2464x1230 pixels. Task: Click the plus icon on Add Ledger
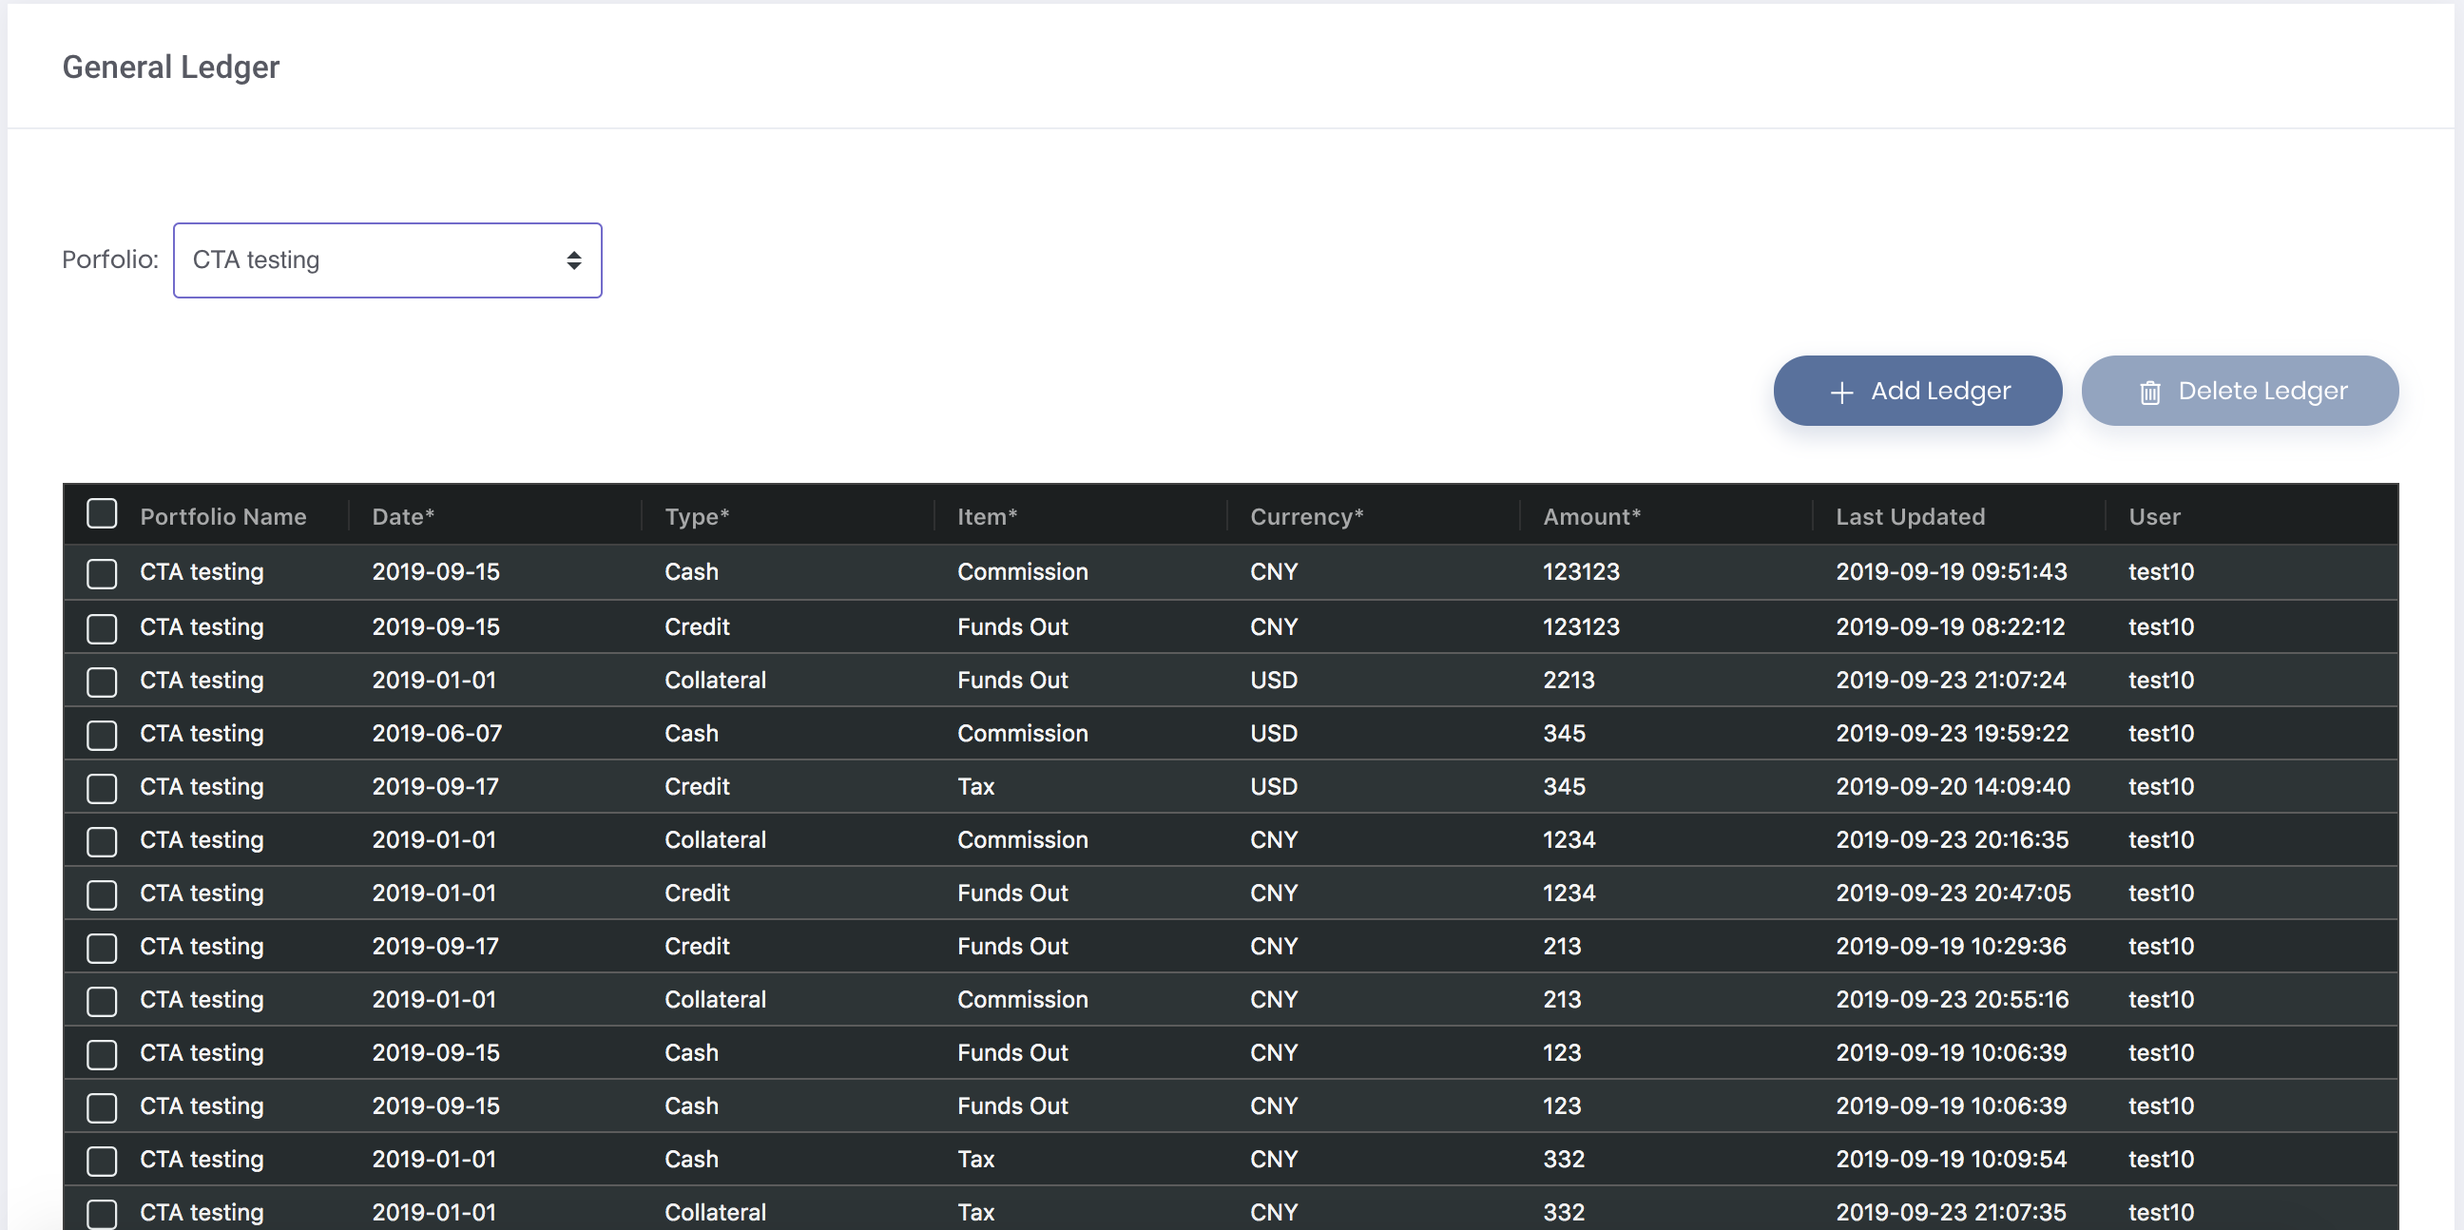(1841, 392)
